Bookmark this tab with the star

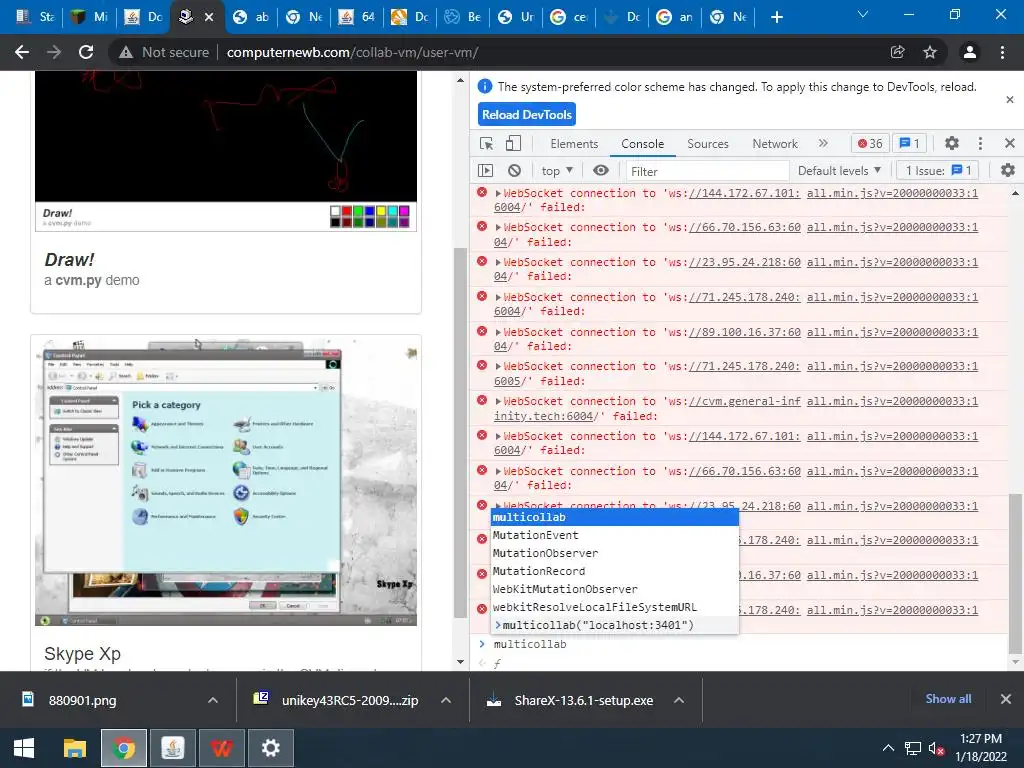tap(930, 52)
